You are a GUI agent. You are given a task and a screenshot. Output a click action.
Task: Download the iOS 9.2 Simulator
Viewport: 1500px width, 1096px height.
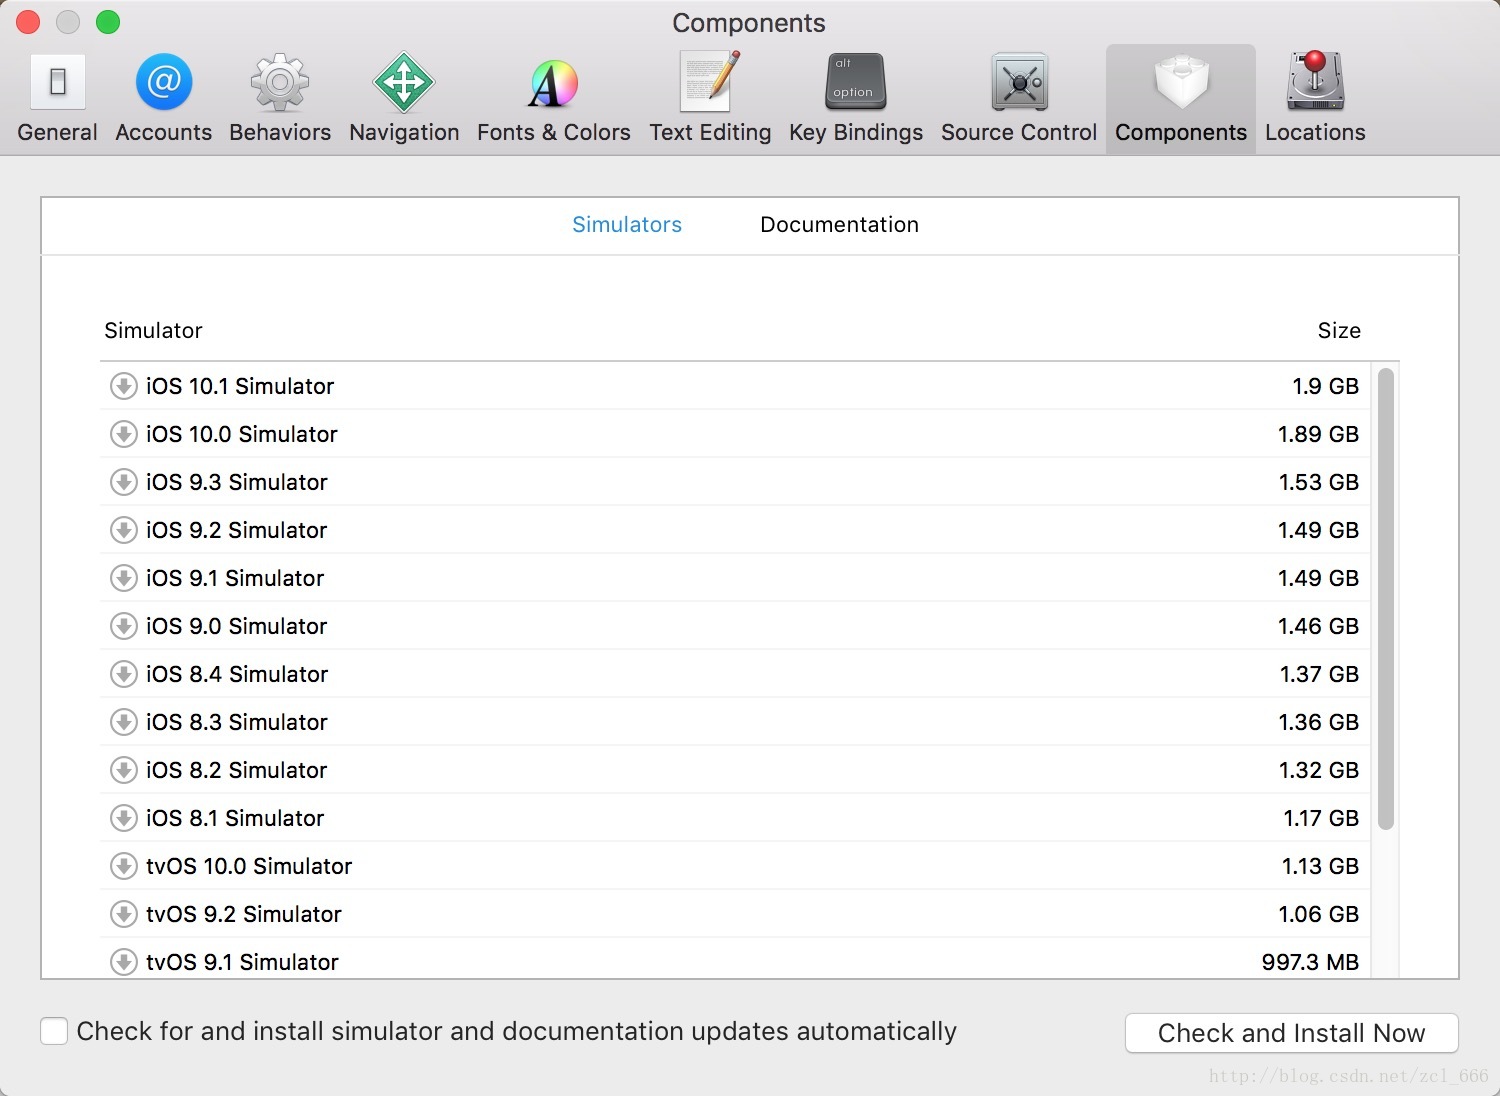tap(123, 530)
